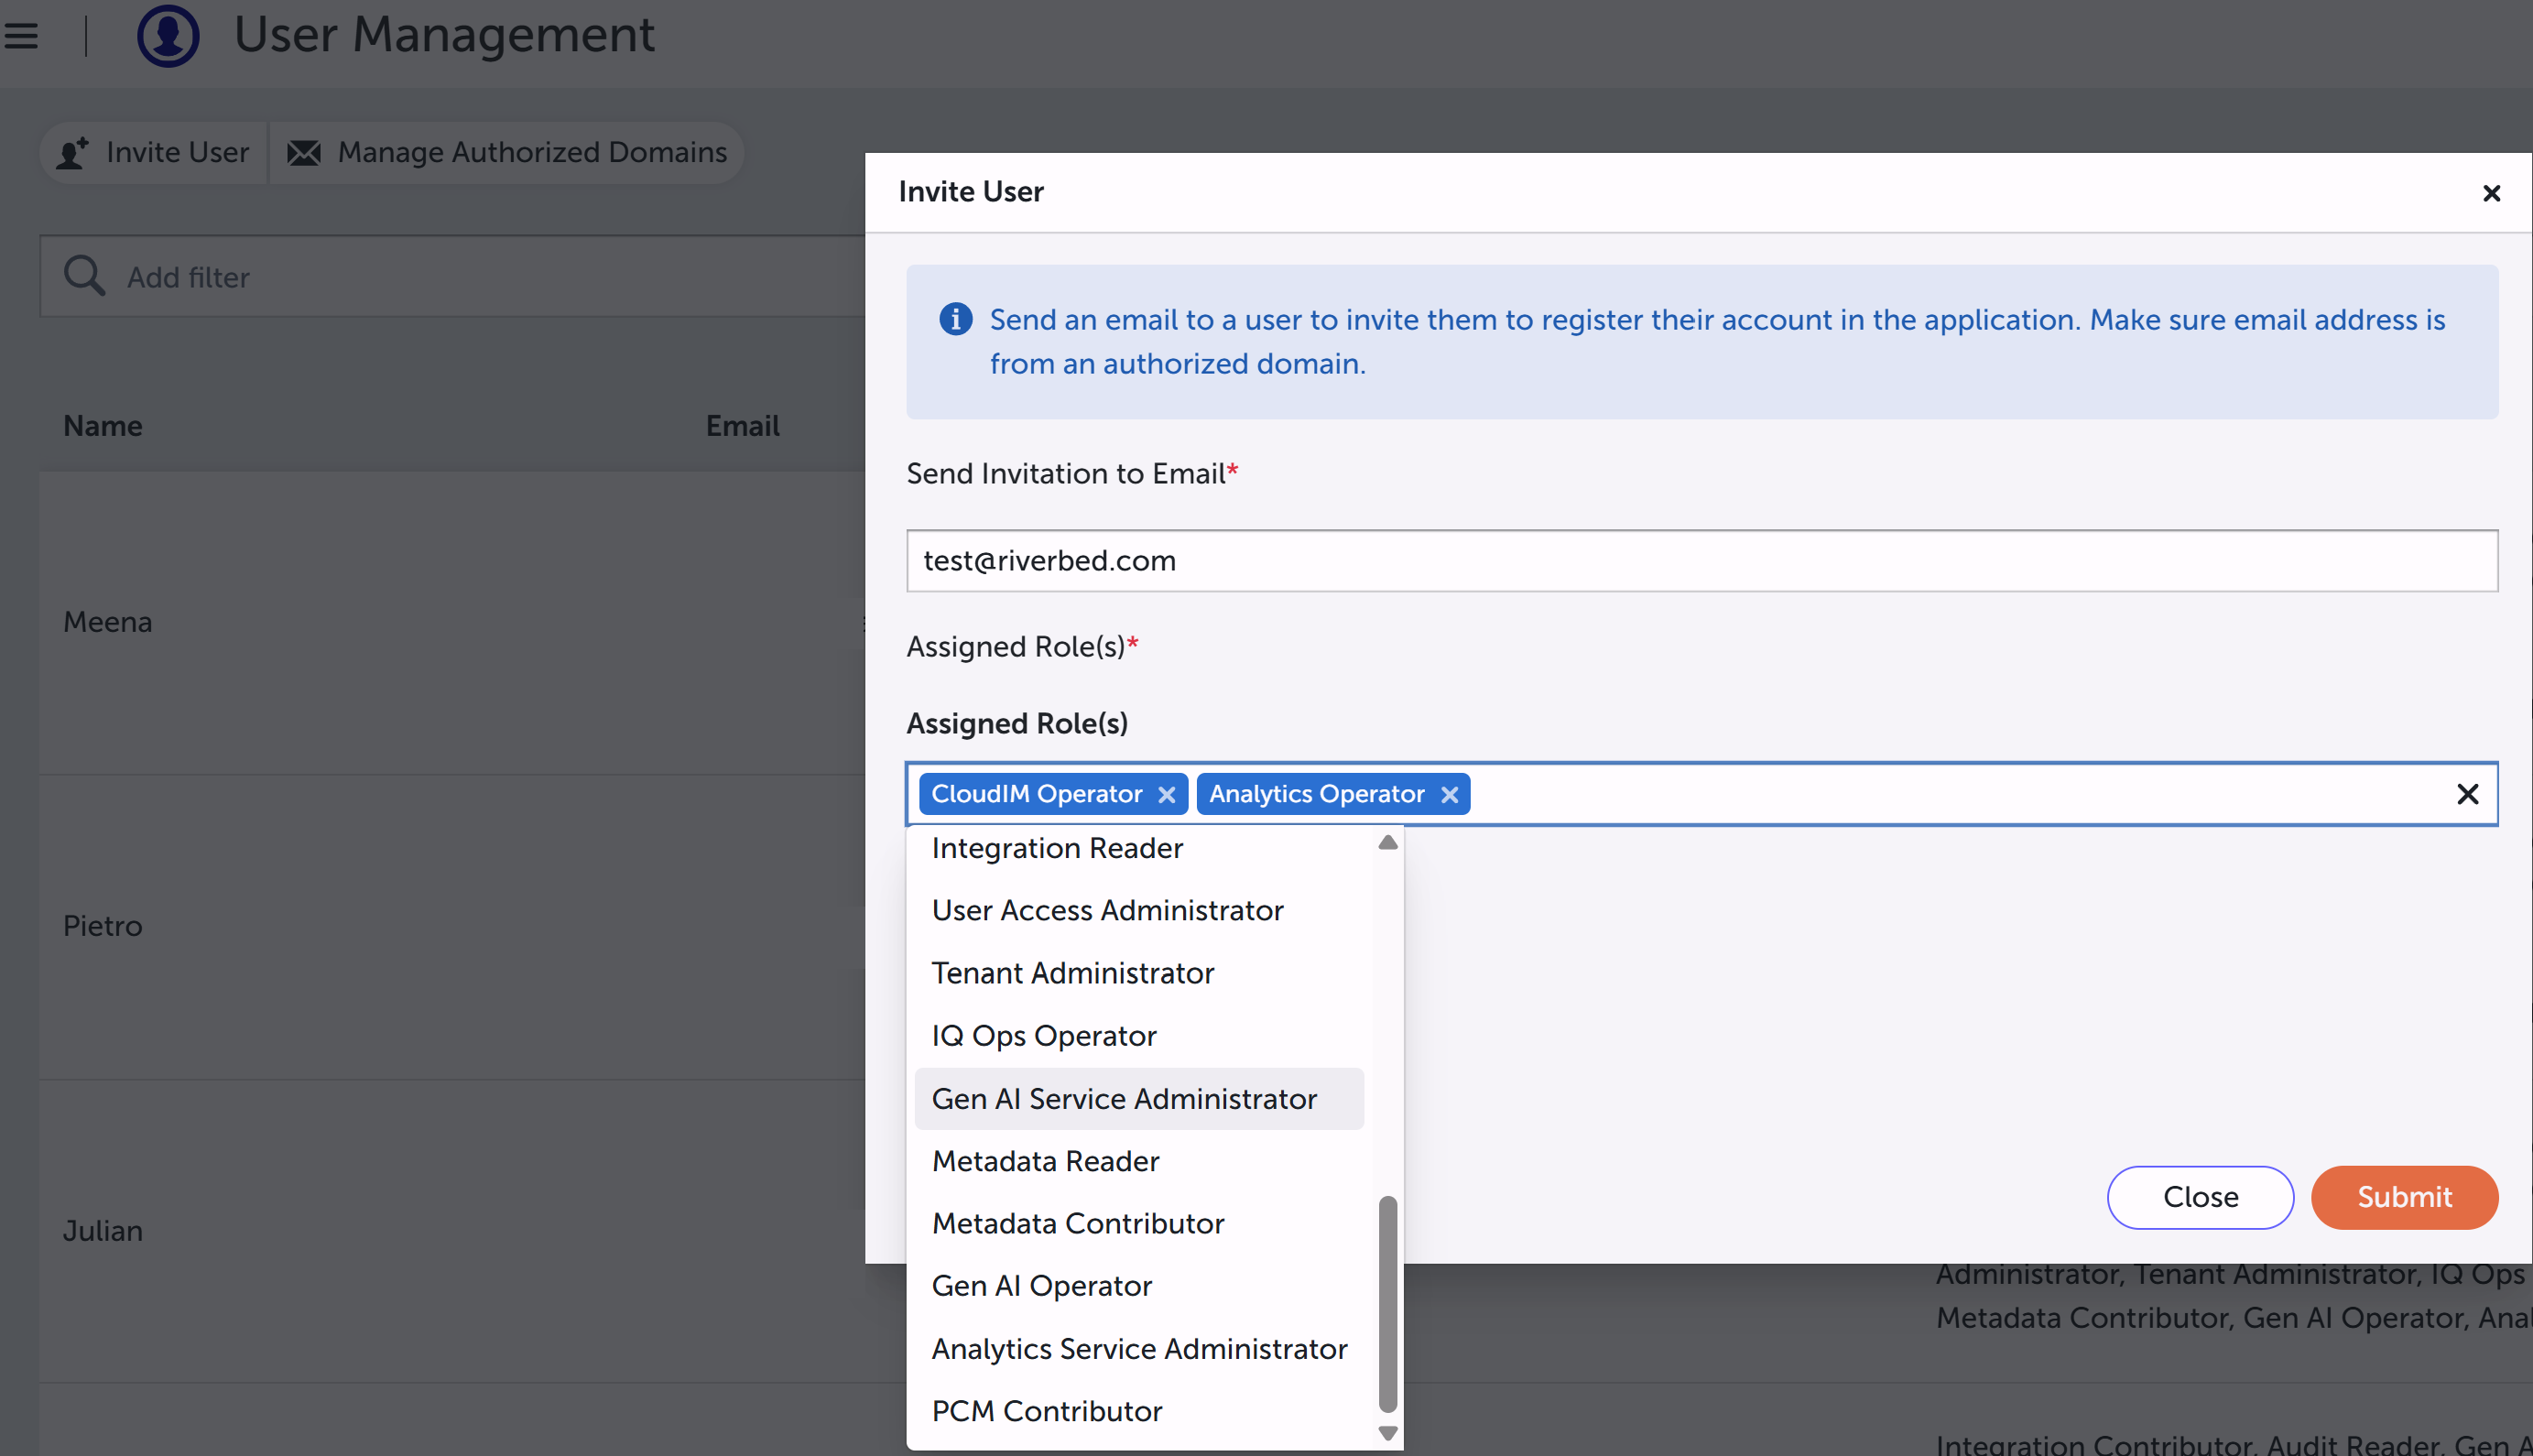Viewport: 2533px width, 1456px height.
Task: Click the search magnifier icon
Action: click(84, 276)
